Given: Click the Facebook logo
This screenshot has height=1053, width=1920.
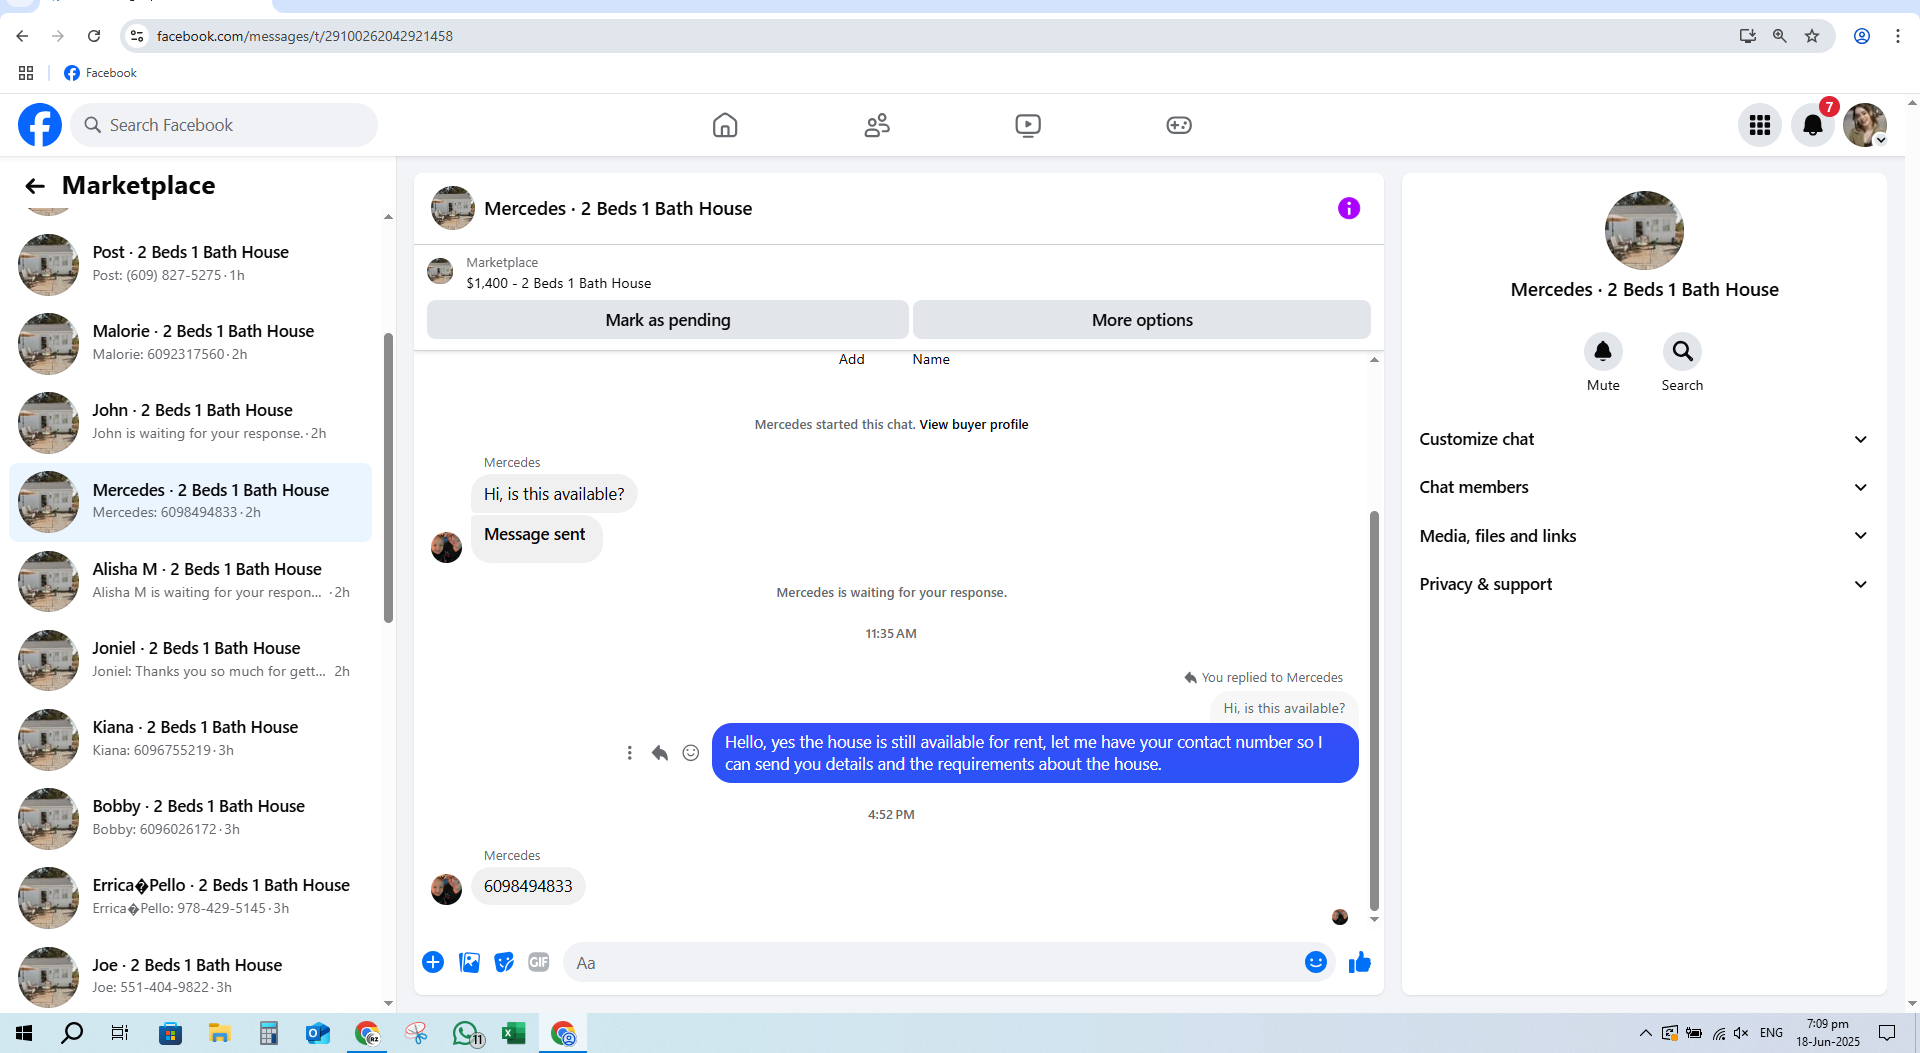Looking at the screenshot, I should pos(40,125).
